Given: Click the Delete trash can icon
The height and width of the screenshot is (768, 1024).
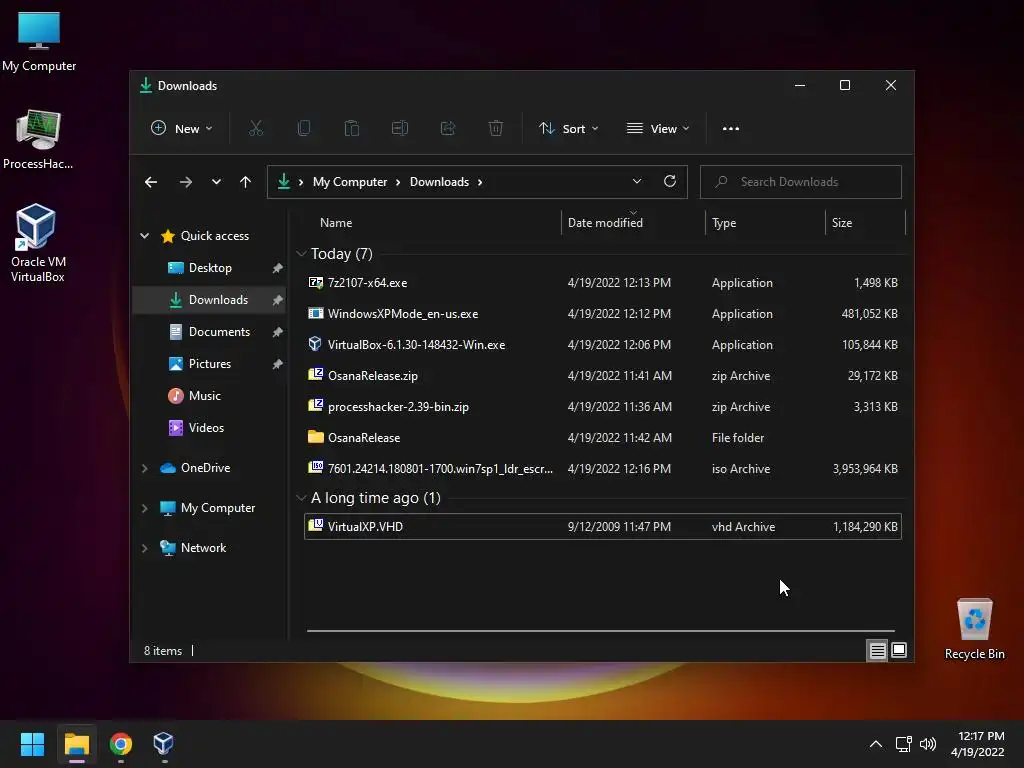Looking at the screenshot, I should [496, 129].
